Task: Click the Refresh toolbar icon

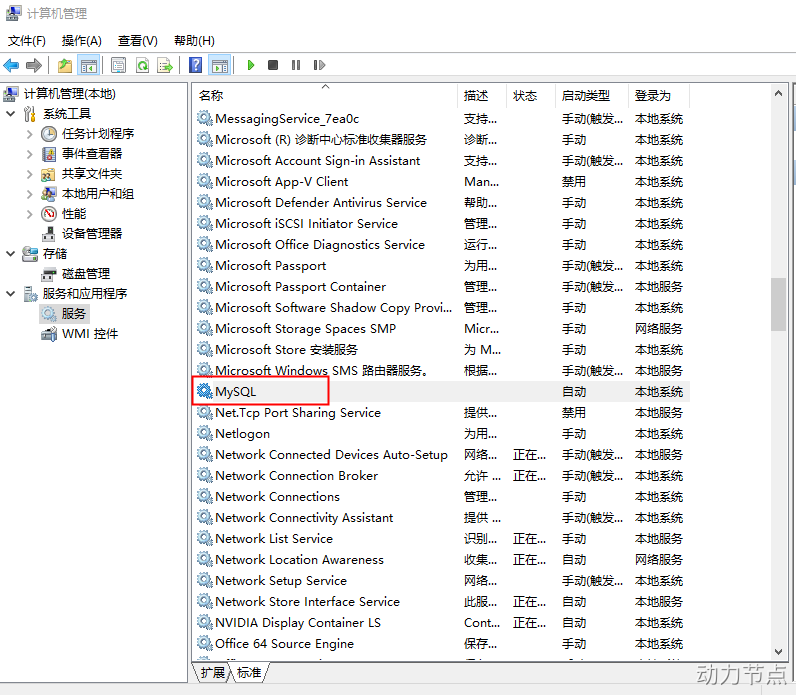Action: [x=142, y=65]
